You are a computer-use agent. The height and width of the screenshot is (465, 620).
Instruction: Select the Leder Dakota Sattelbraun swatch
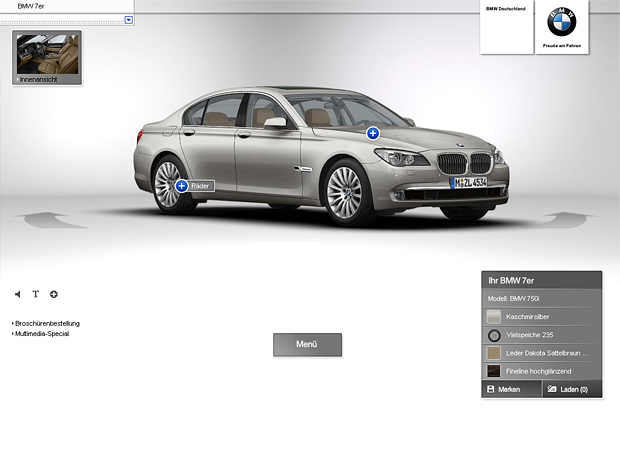pyautogui.click(x=493, y=353)
